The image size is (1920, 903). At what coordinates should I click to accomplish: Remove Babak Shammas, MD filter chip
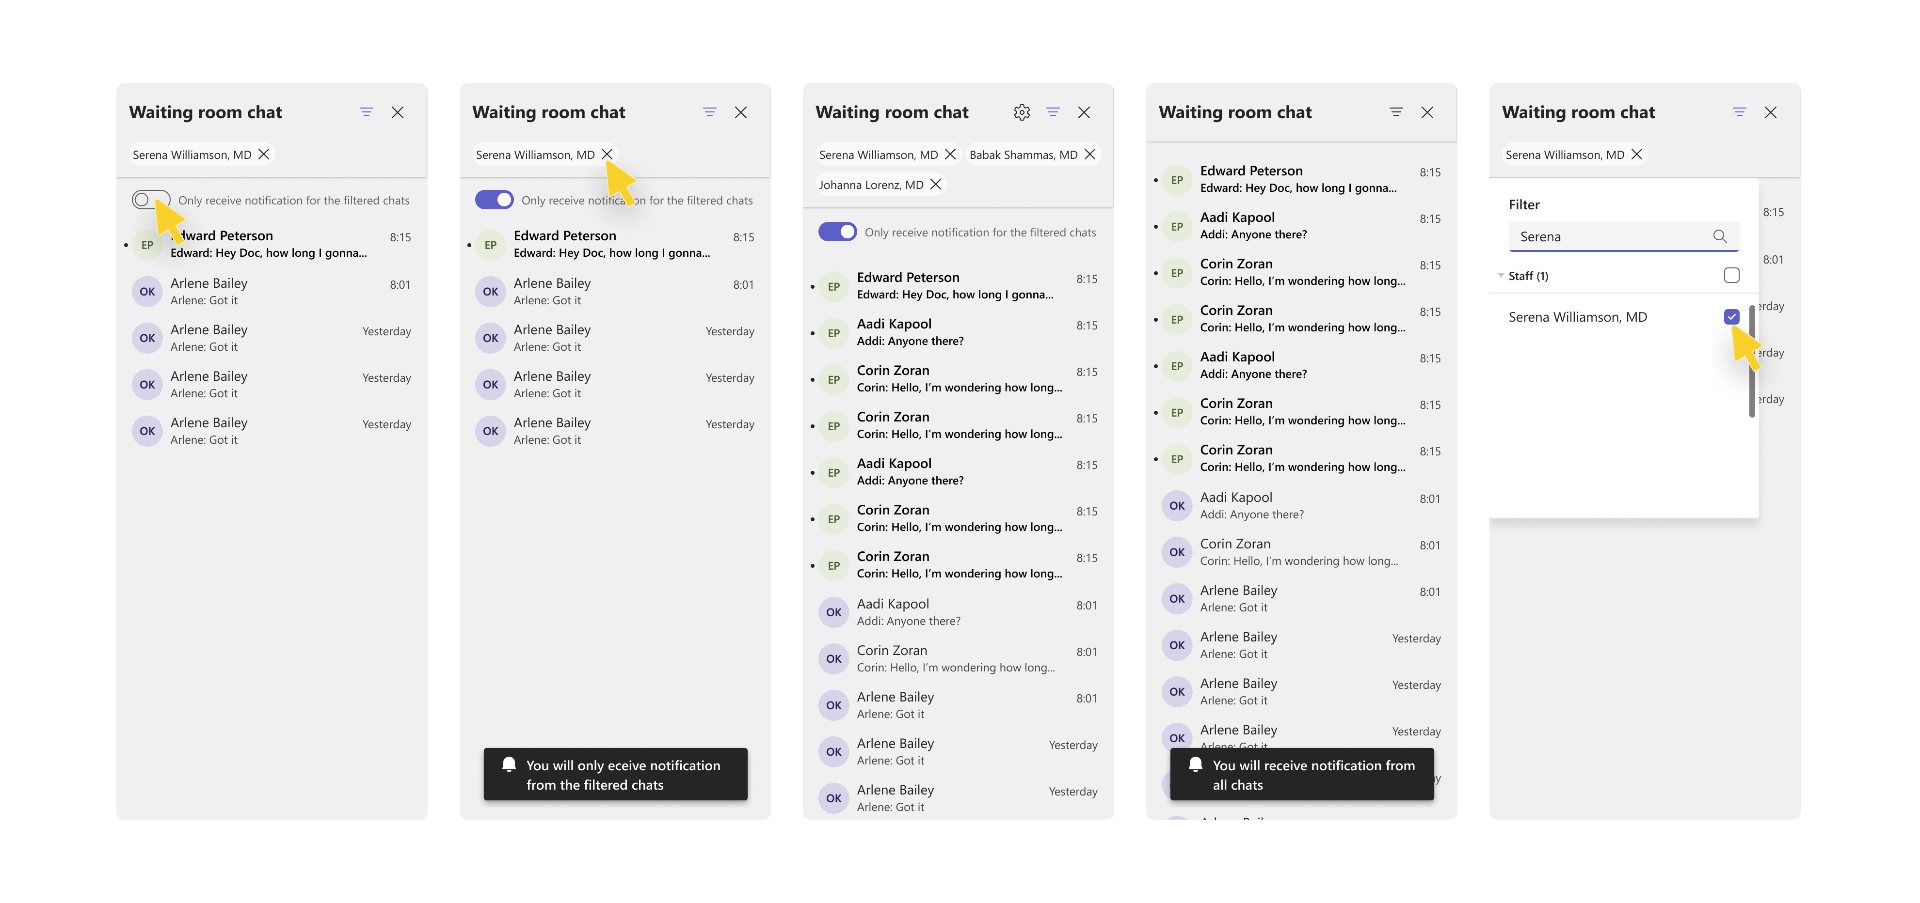(1090, 154)
